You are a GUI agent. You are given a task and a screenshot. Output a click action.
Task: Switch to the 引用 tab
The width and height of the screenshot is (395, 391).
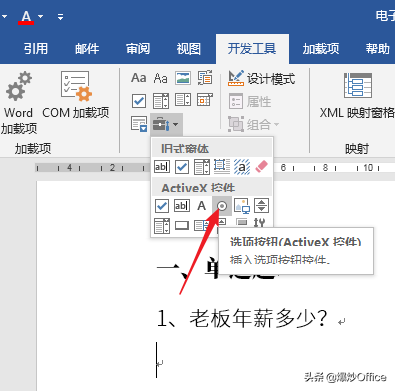coord(36,49)
